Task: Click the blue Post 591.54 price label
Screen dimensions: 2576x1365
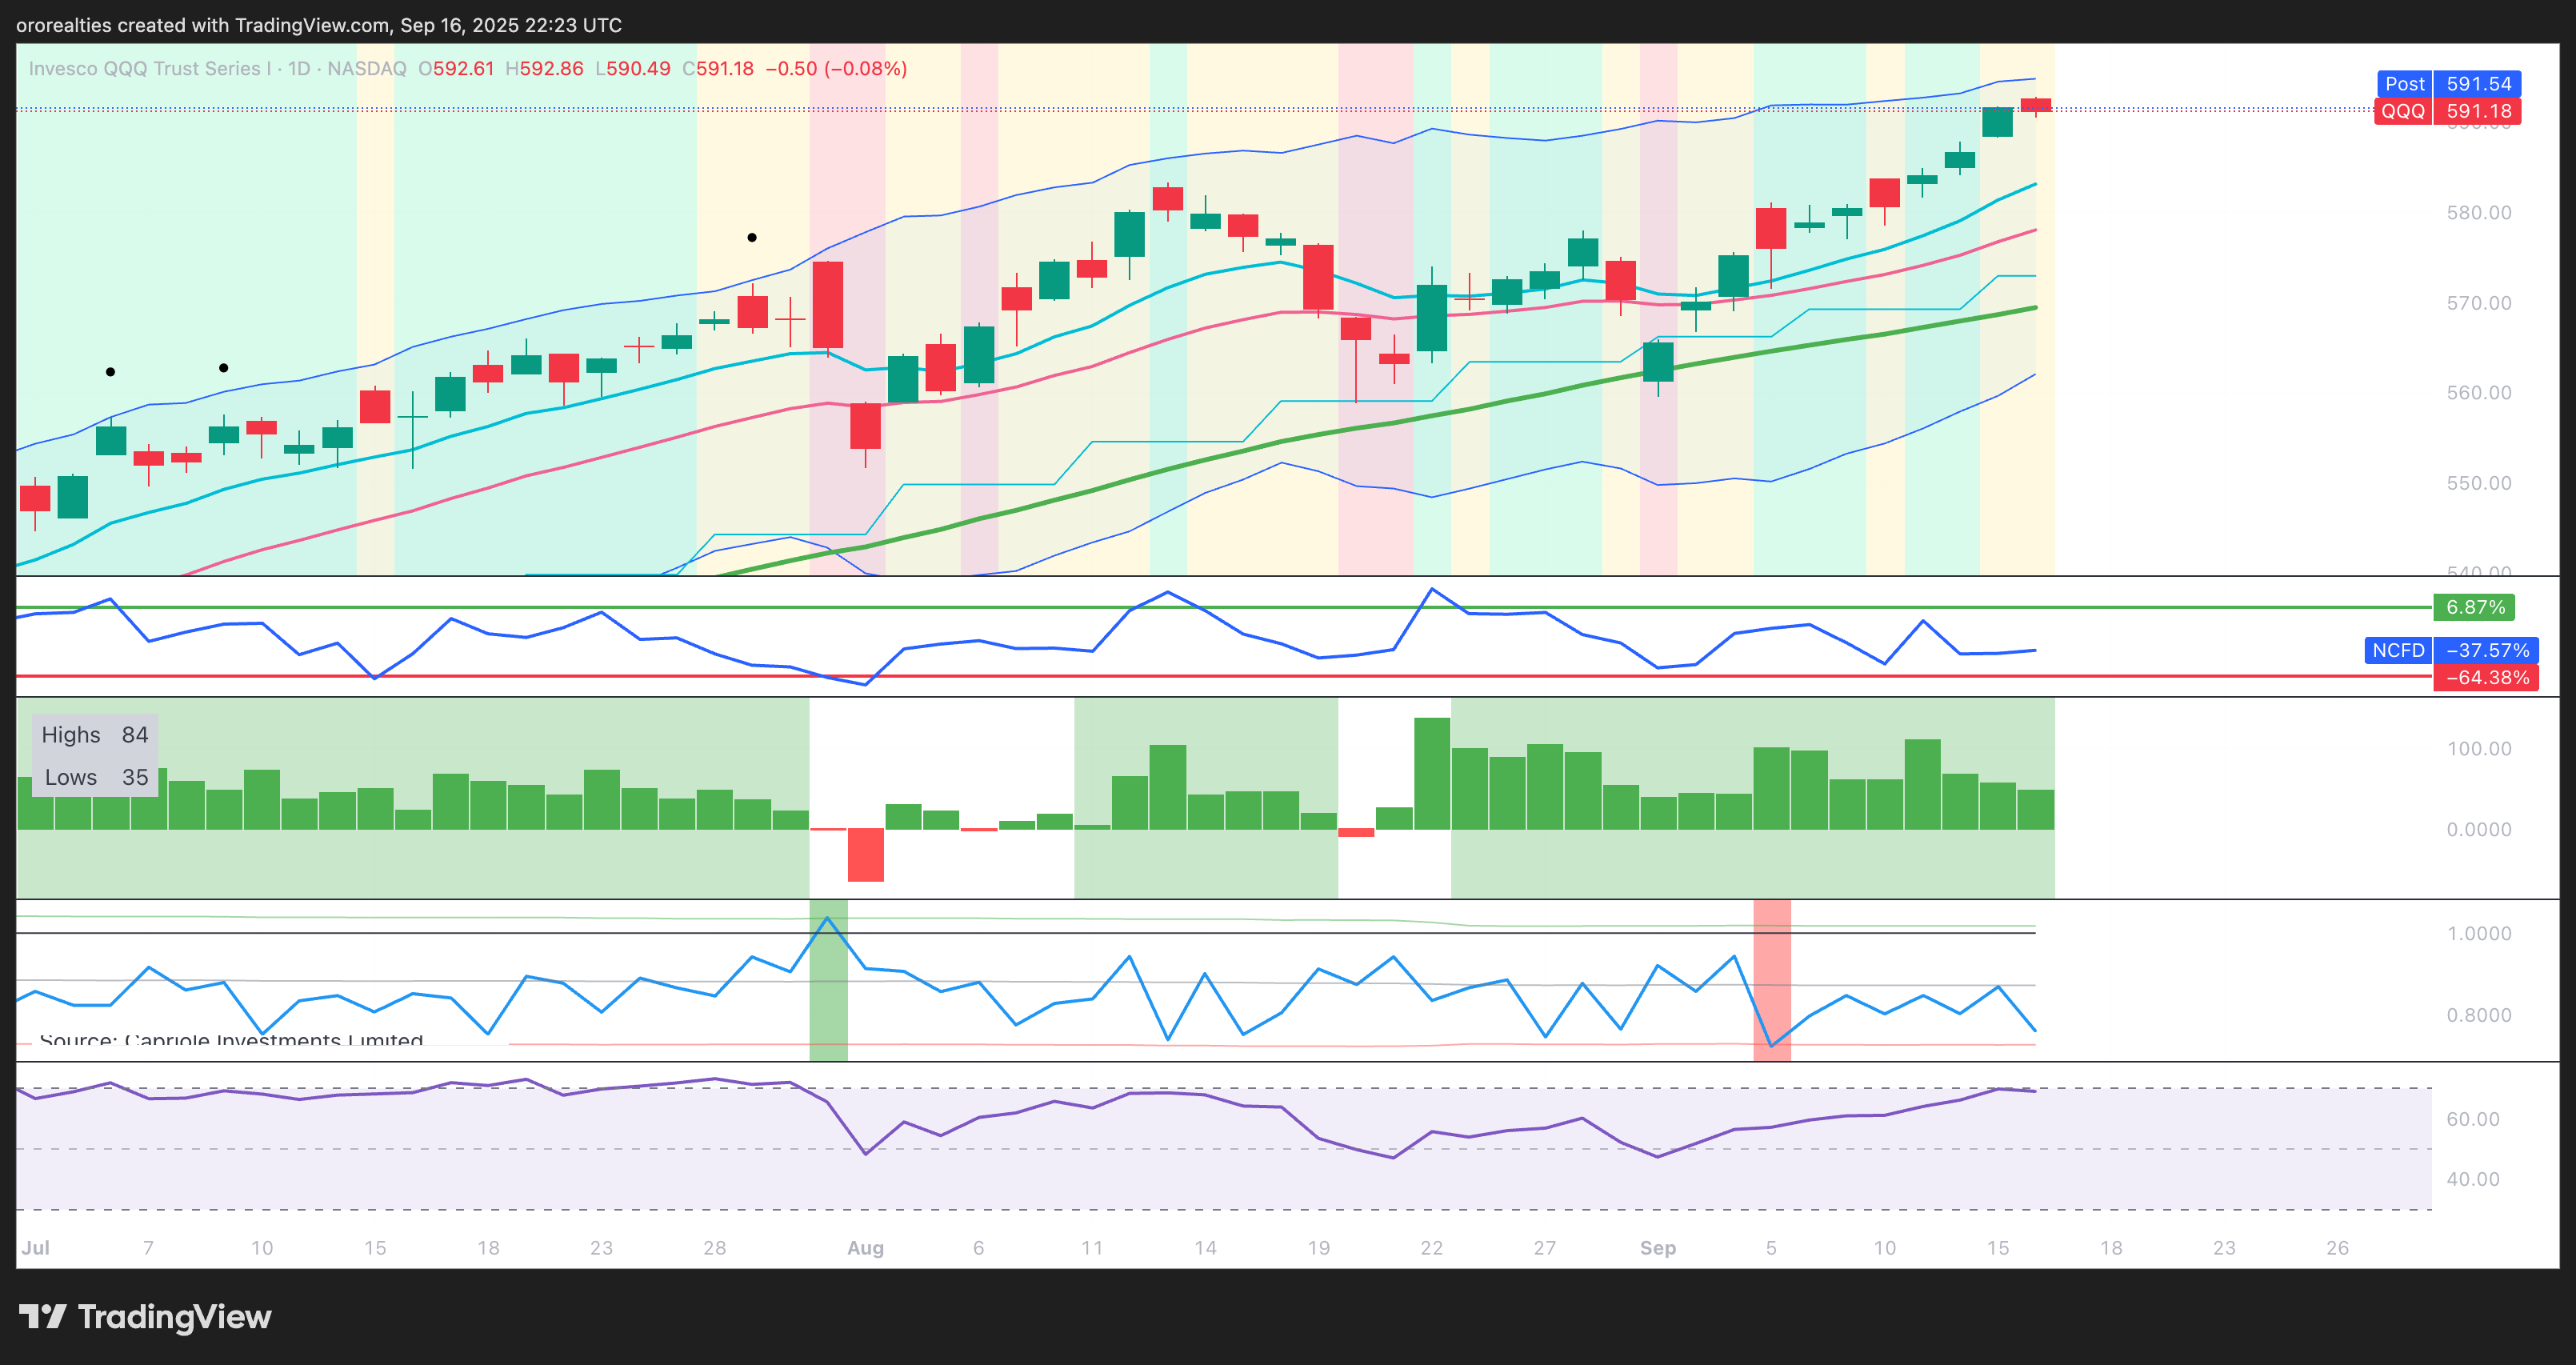Action: pos(2448,84)
